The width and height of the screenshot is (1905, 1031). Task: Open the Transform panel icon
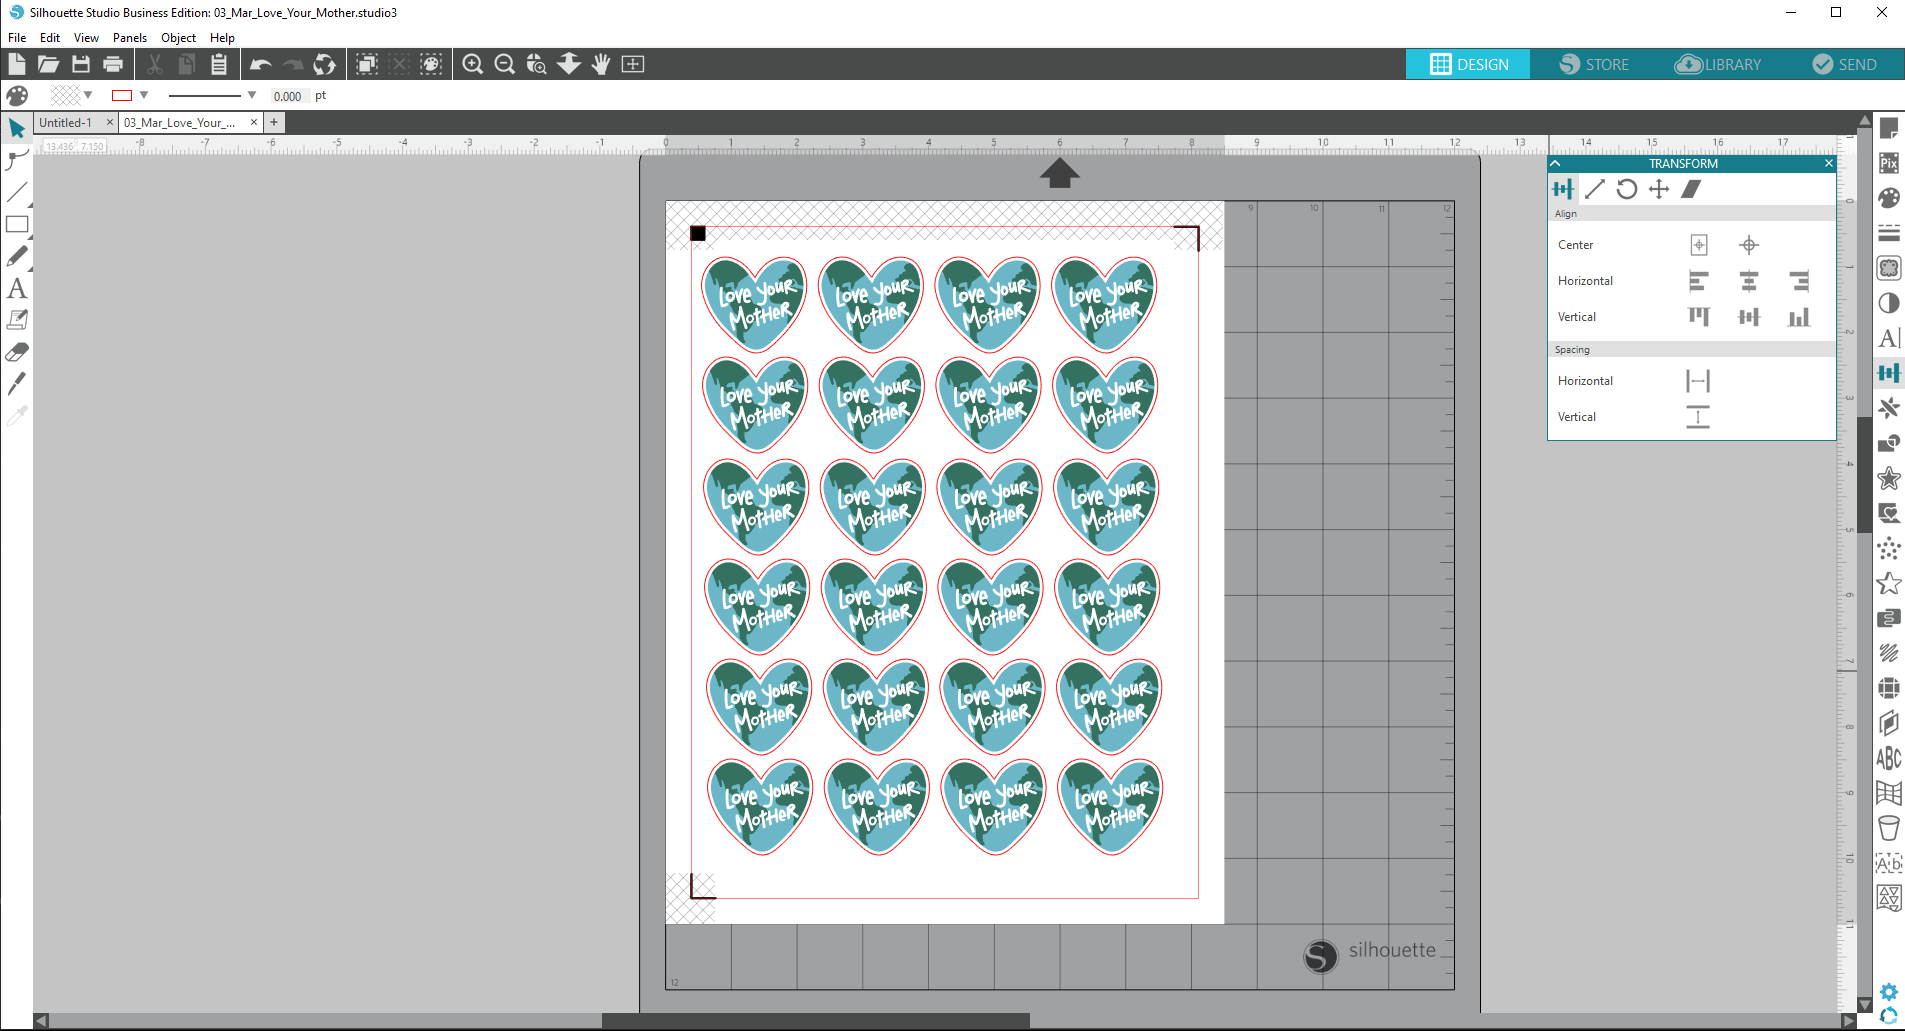tap(1889, 372)
